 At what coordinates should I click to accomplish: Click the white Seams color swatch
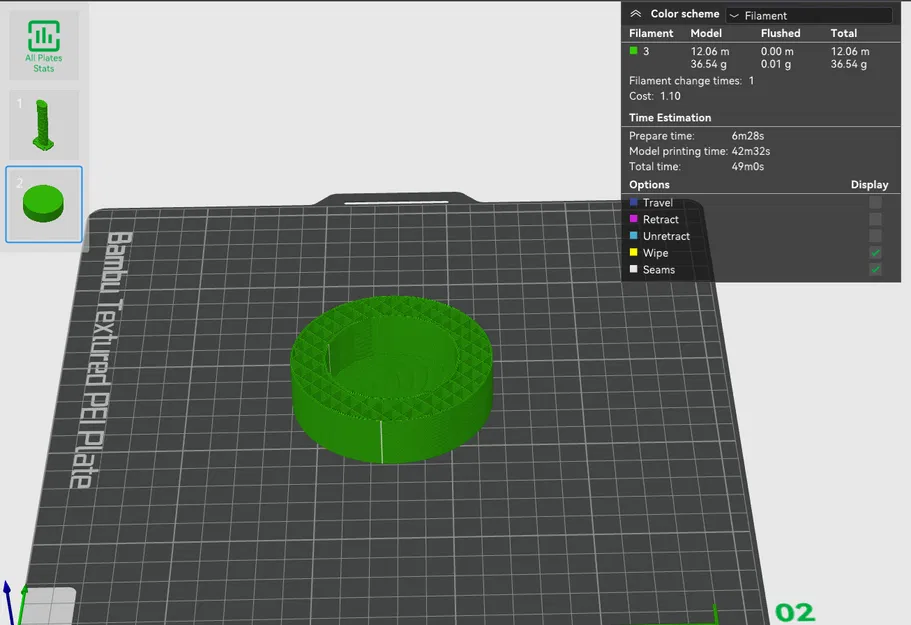(x=633, y=270)
